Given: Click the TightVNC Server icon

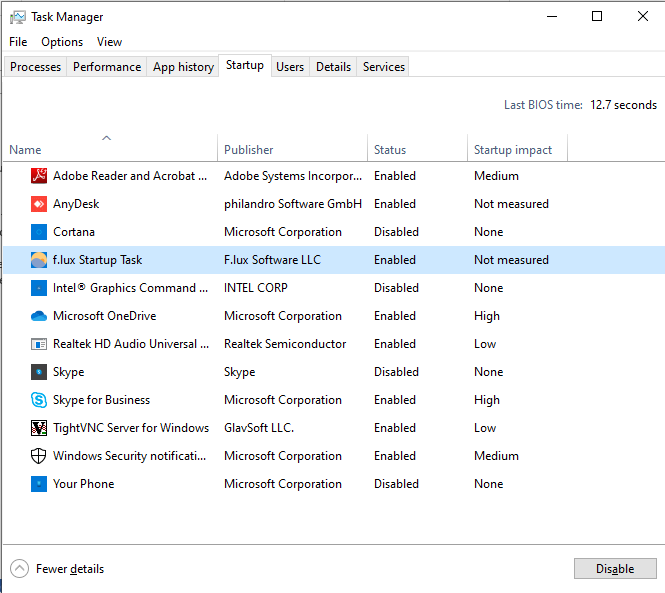Looking at the screenshot, I should click(39, 428).
